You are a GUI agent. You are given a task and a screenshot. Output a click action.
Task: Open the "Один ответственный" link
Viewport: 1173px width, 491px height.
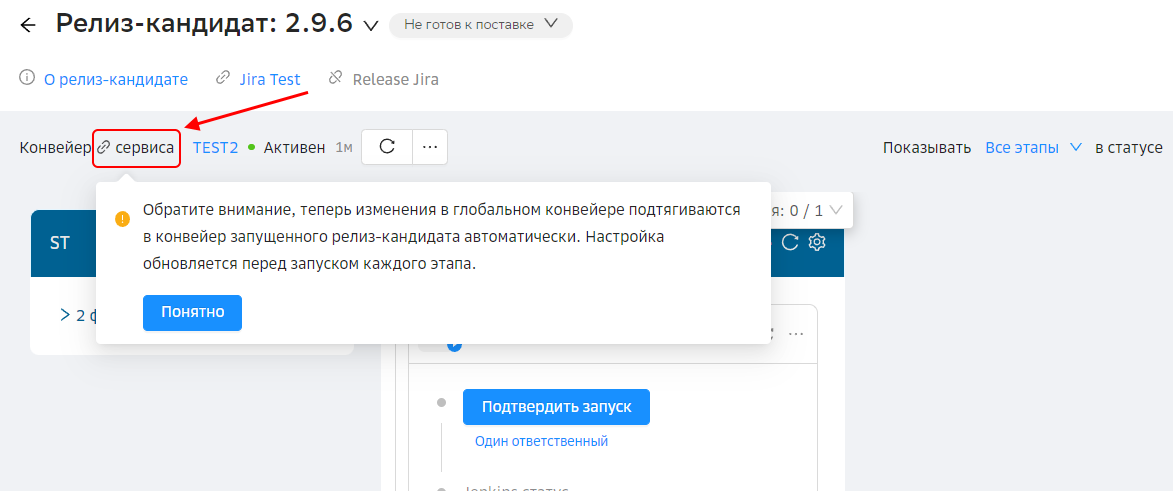click(x=541, y=441)
